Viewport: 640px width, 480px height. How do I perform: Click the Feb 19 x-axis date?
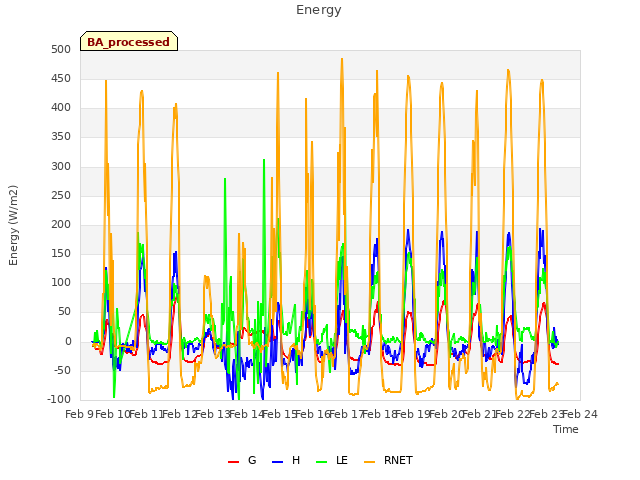coord(413,415)
